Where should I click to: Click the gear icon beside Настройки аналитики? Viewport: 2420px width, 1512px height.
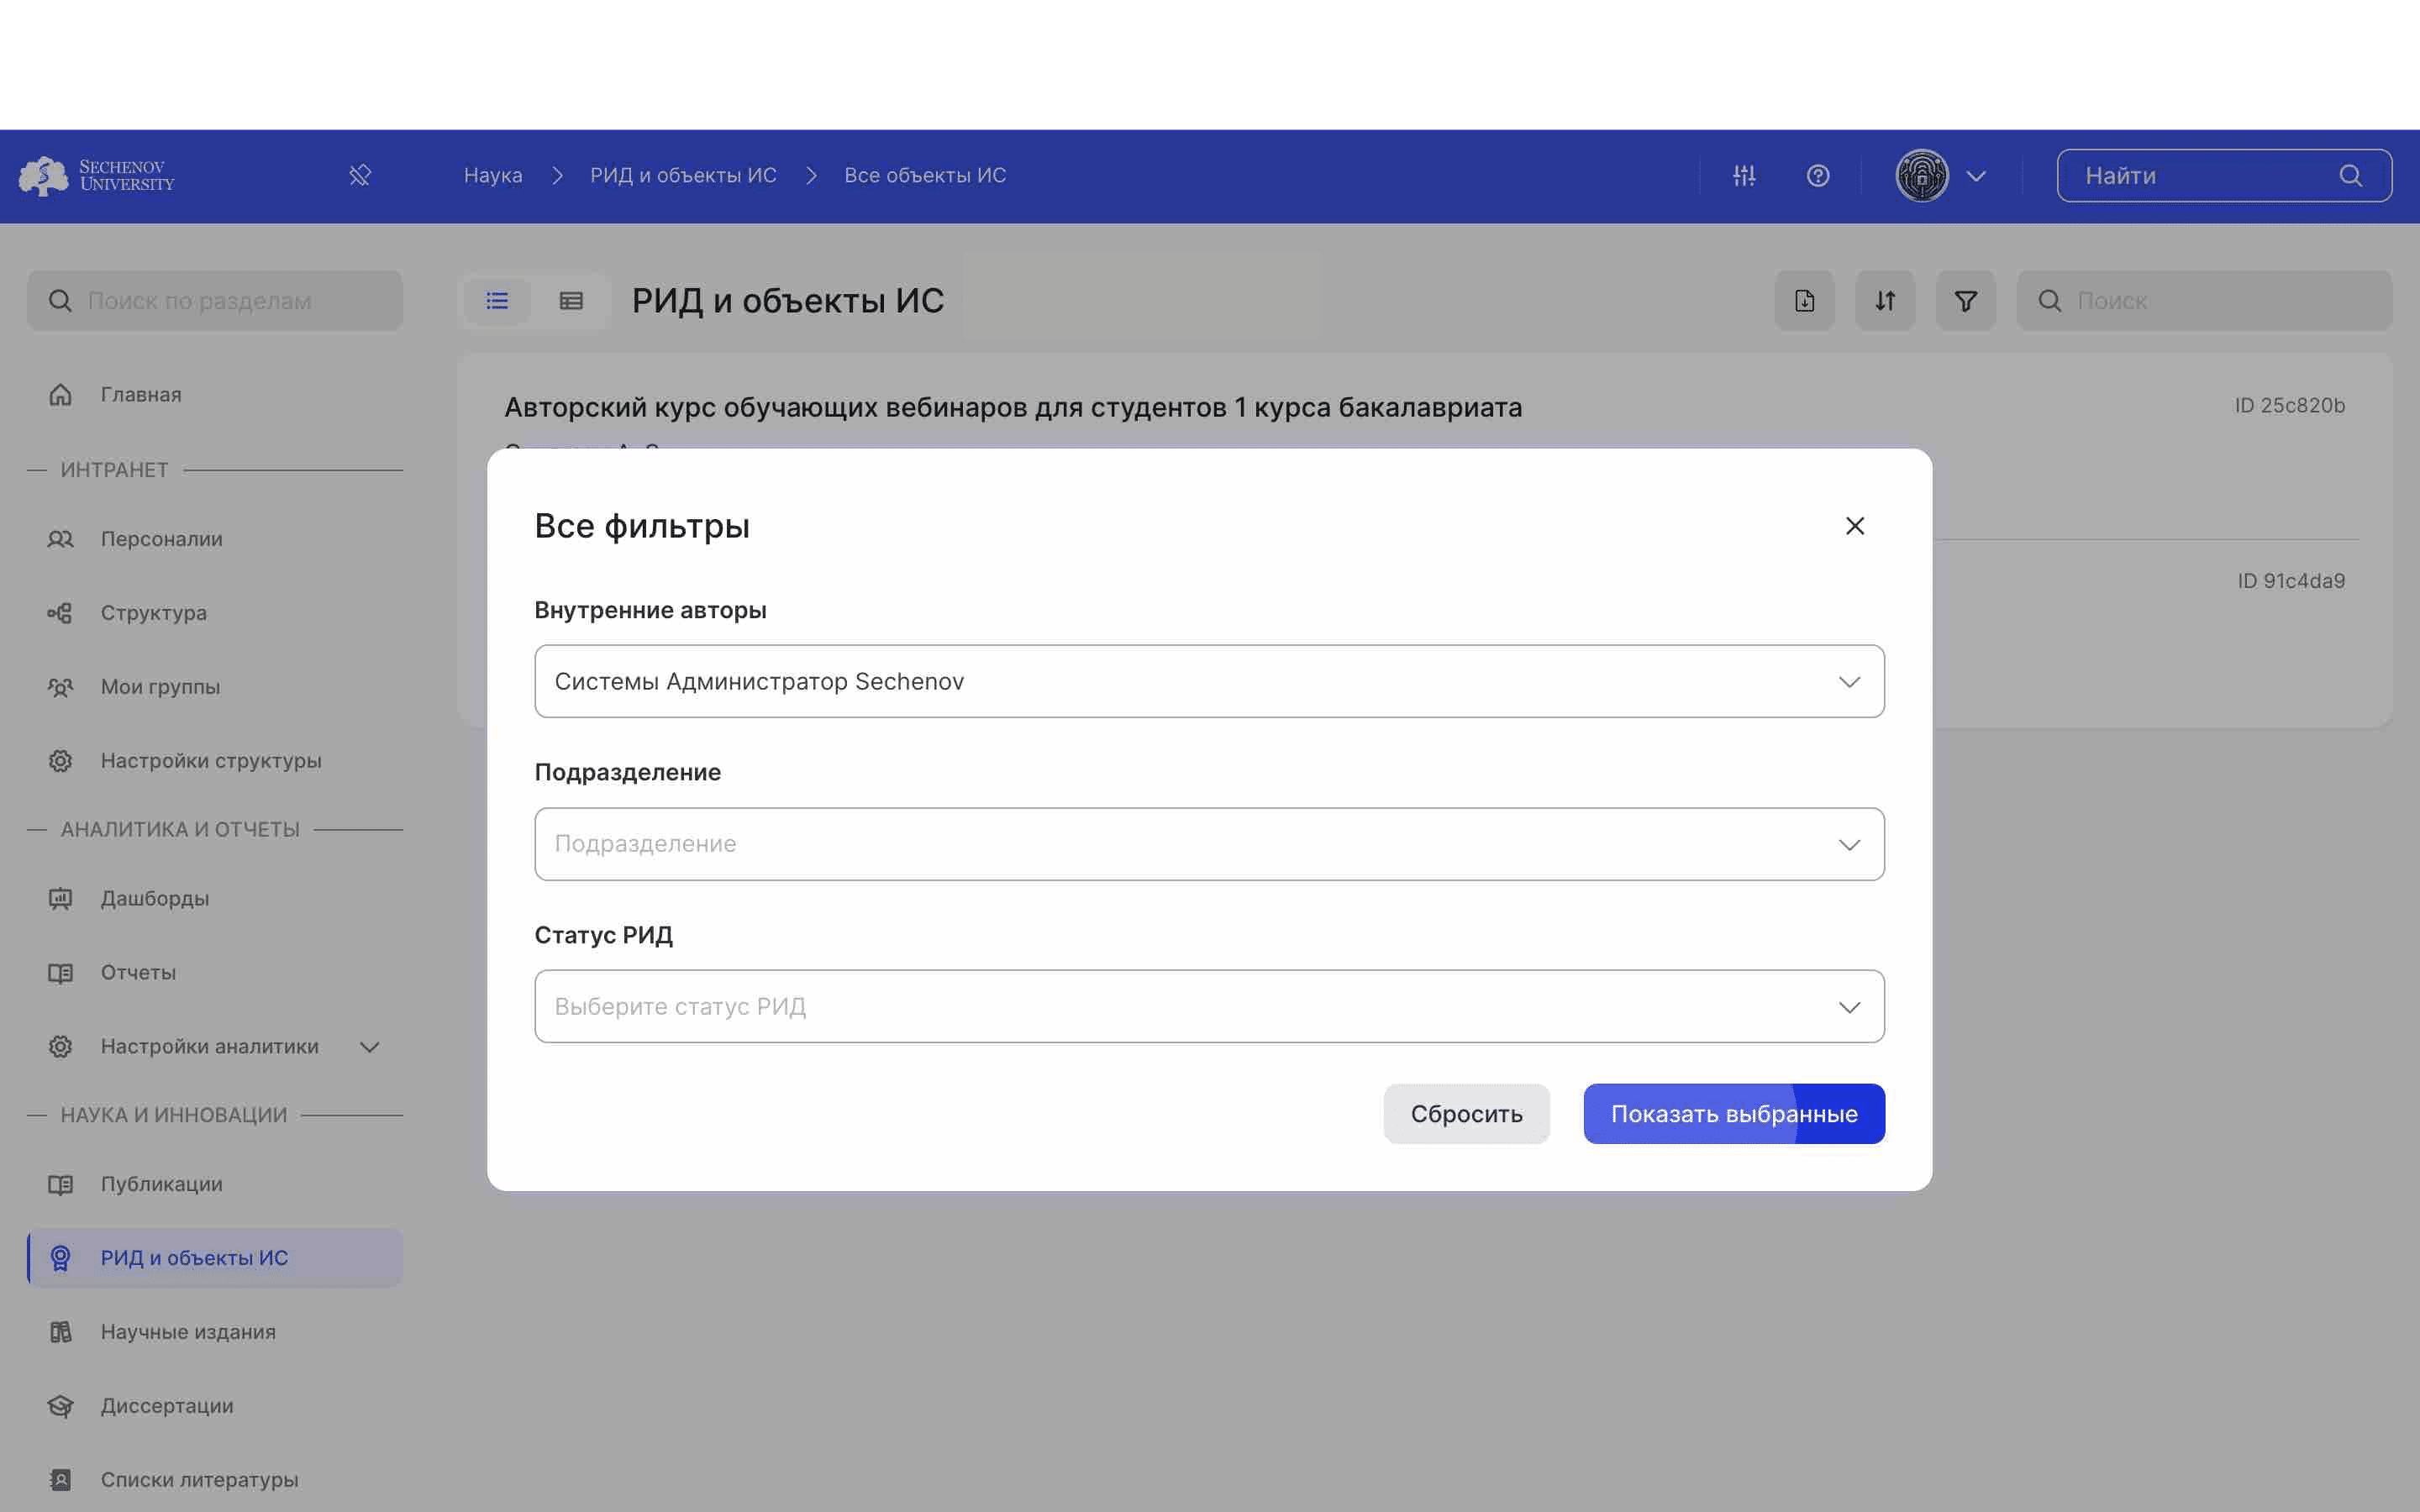point(60,1047)
